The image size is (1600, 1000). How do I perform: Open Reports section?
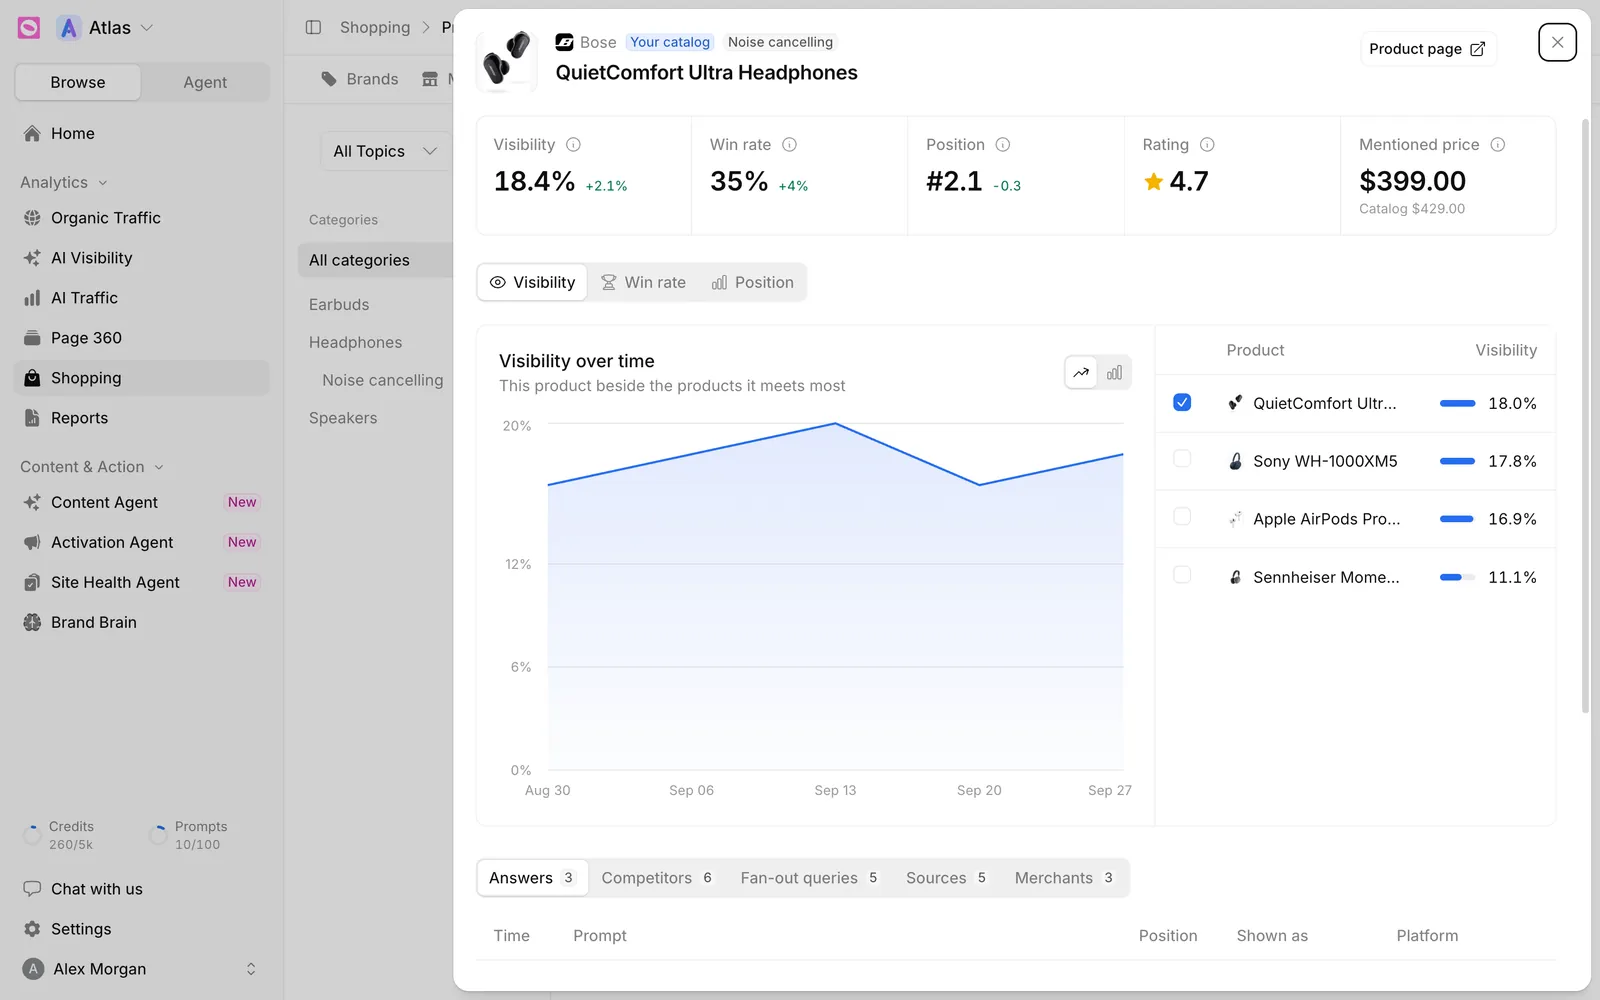point(142,418)
